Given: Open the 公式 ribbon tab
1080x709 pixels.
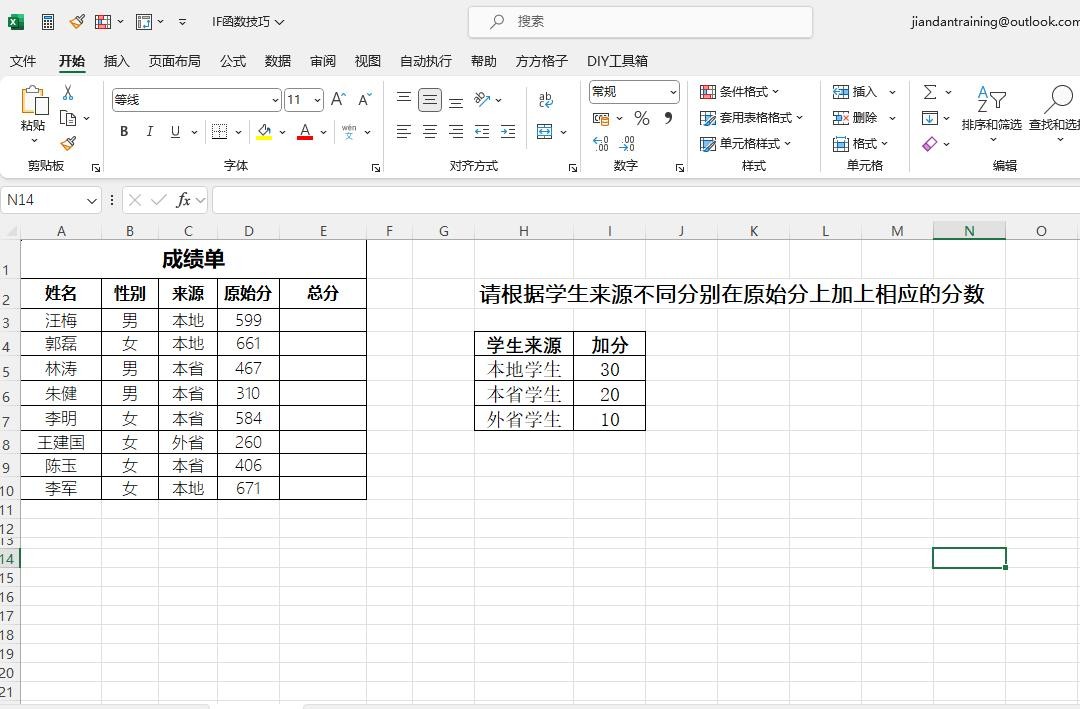Looking at the screenshot, I should [233, 61].
